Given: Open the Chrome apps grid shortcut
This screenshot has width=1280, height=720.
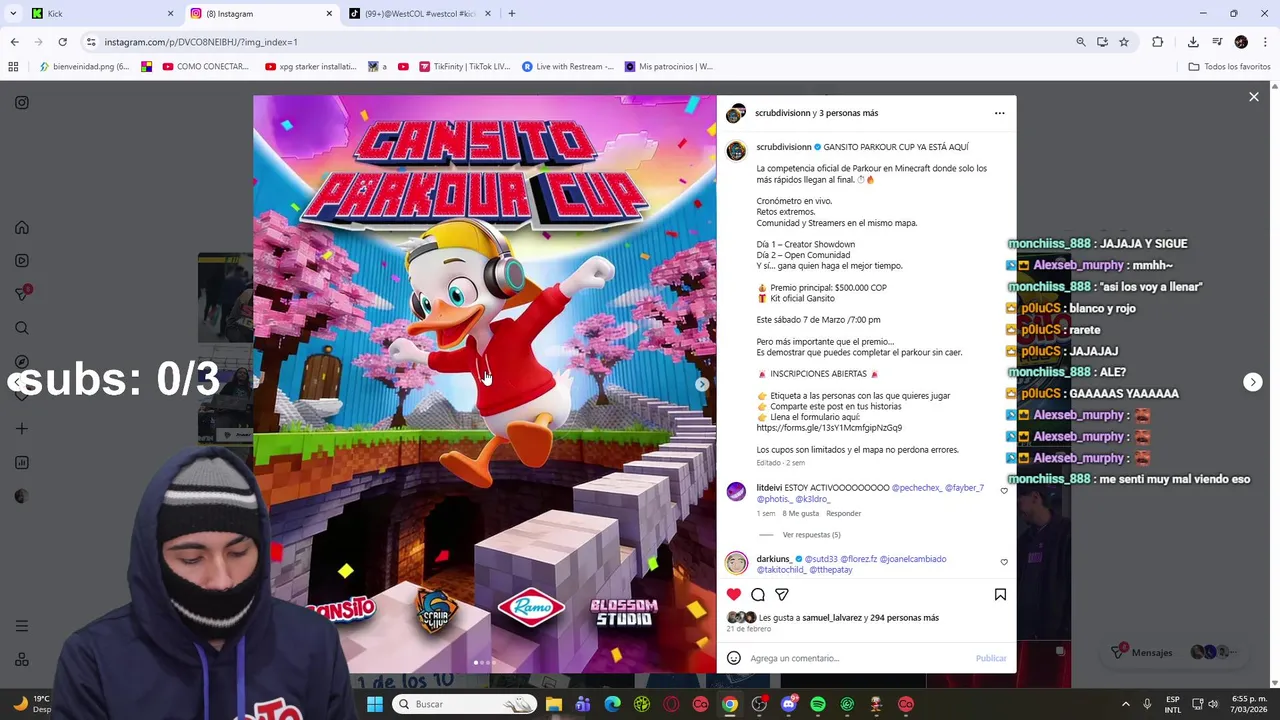Looking at the screenshot, I should coord(13,67).
